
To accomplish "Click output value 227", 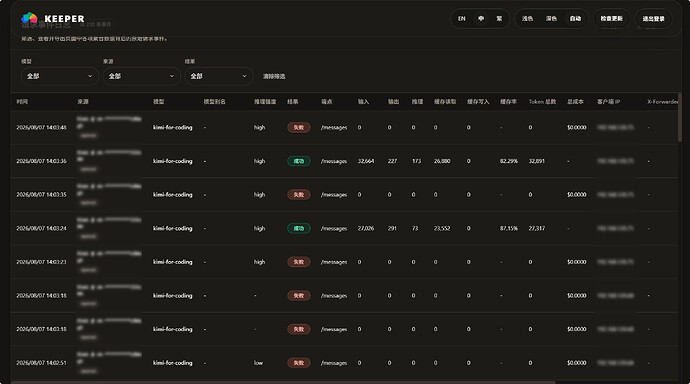I will point(392,161).
